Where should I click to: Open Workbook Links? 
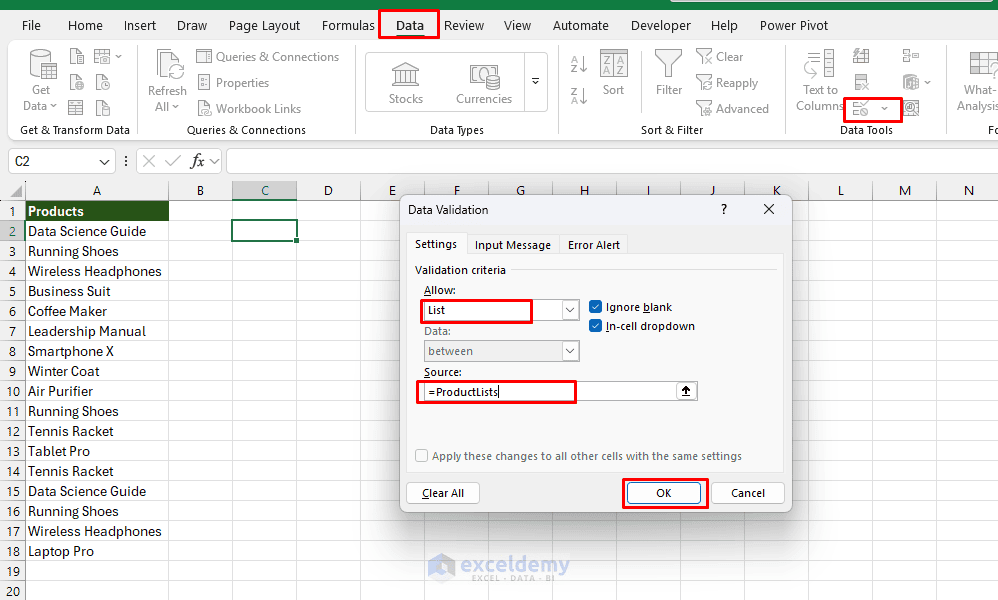(249, 109)
